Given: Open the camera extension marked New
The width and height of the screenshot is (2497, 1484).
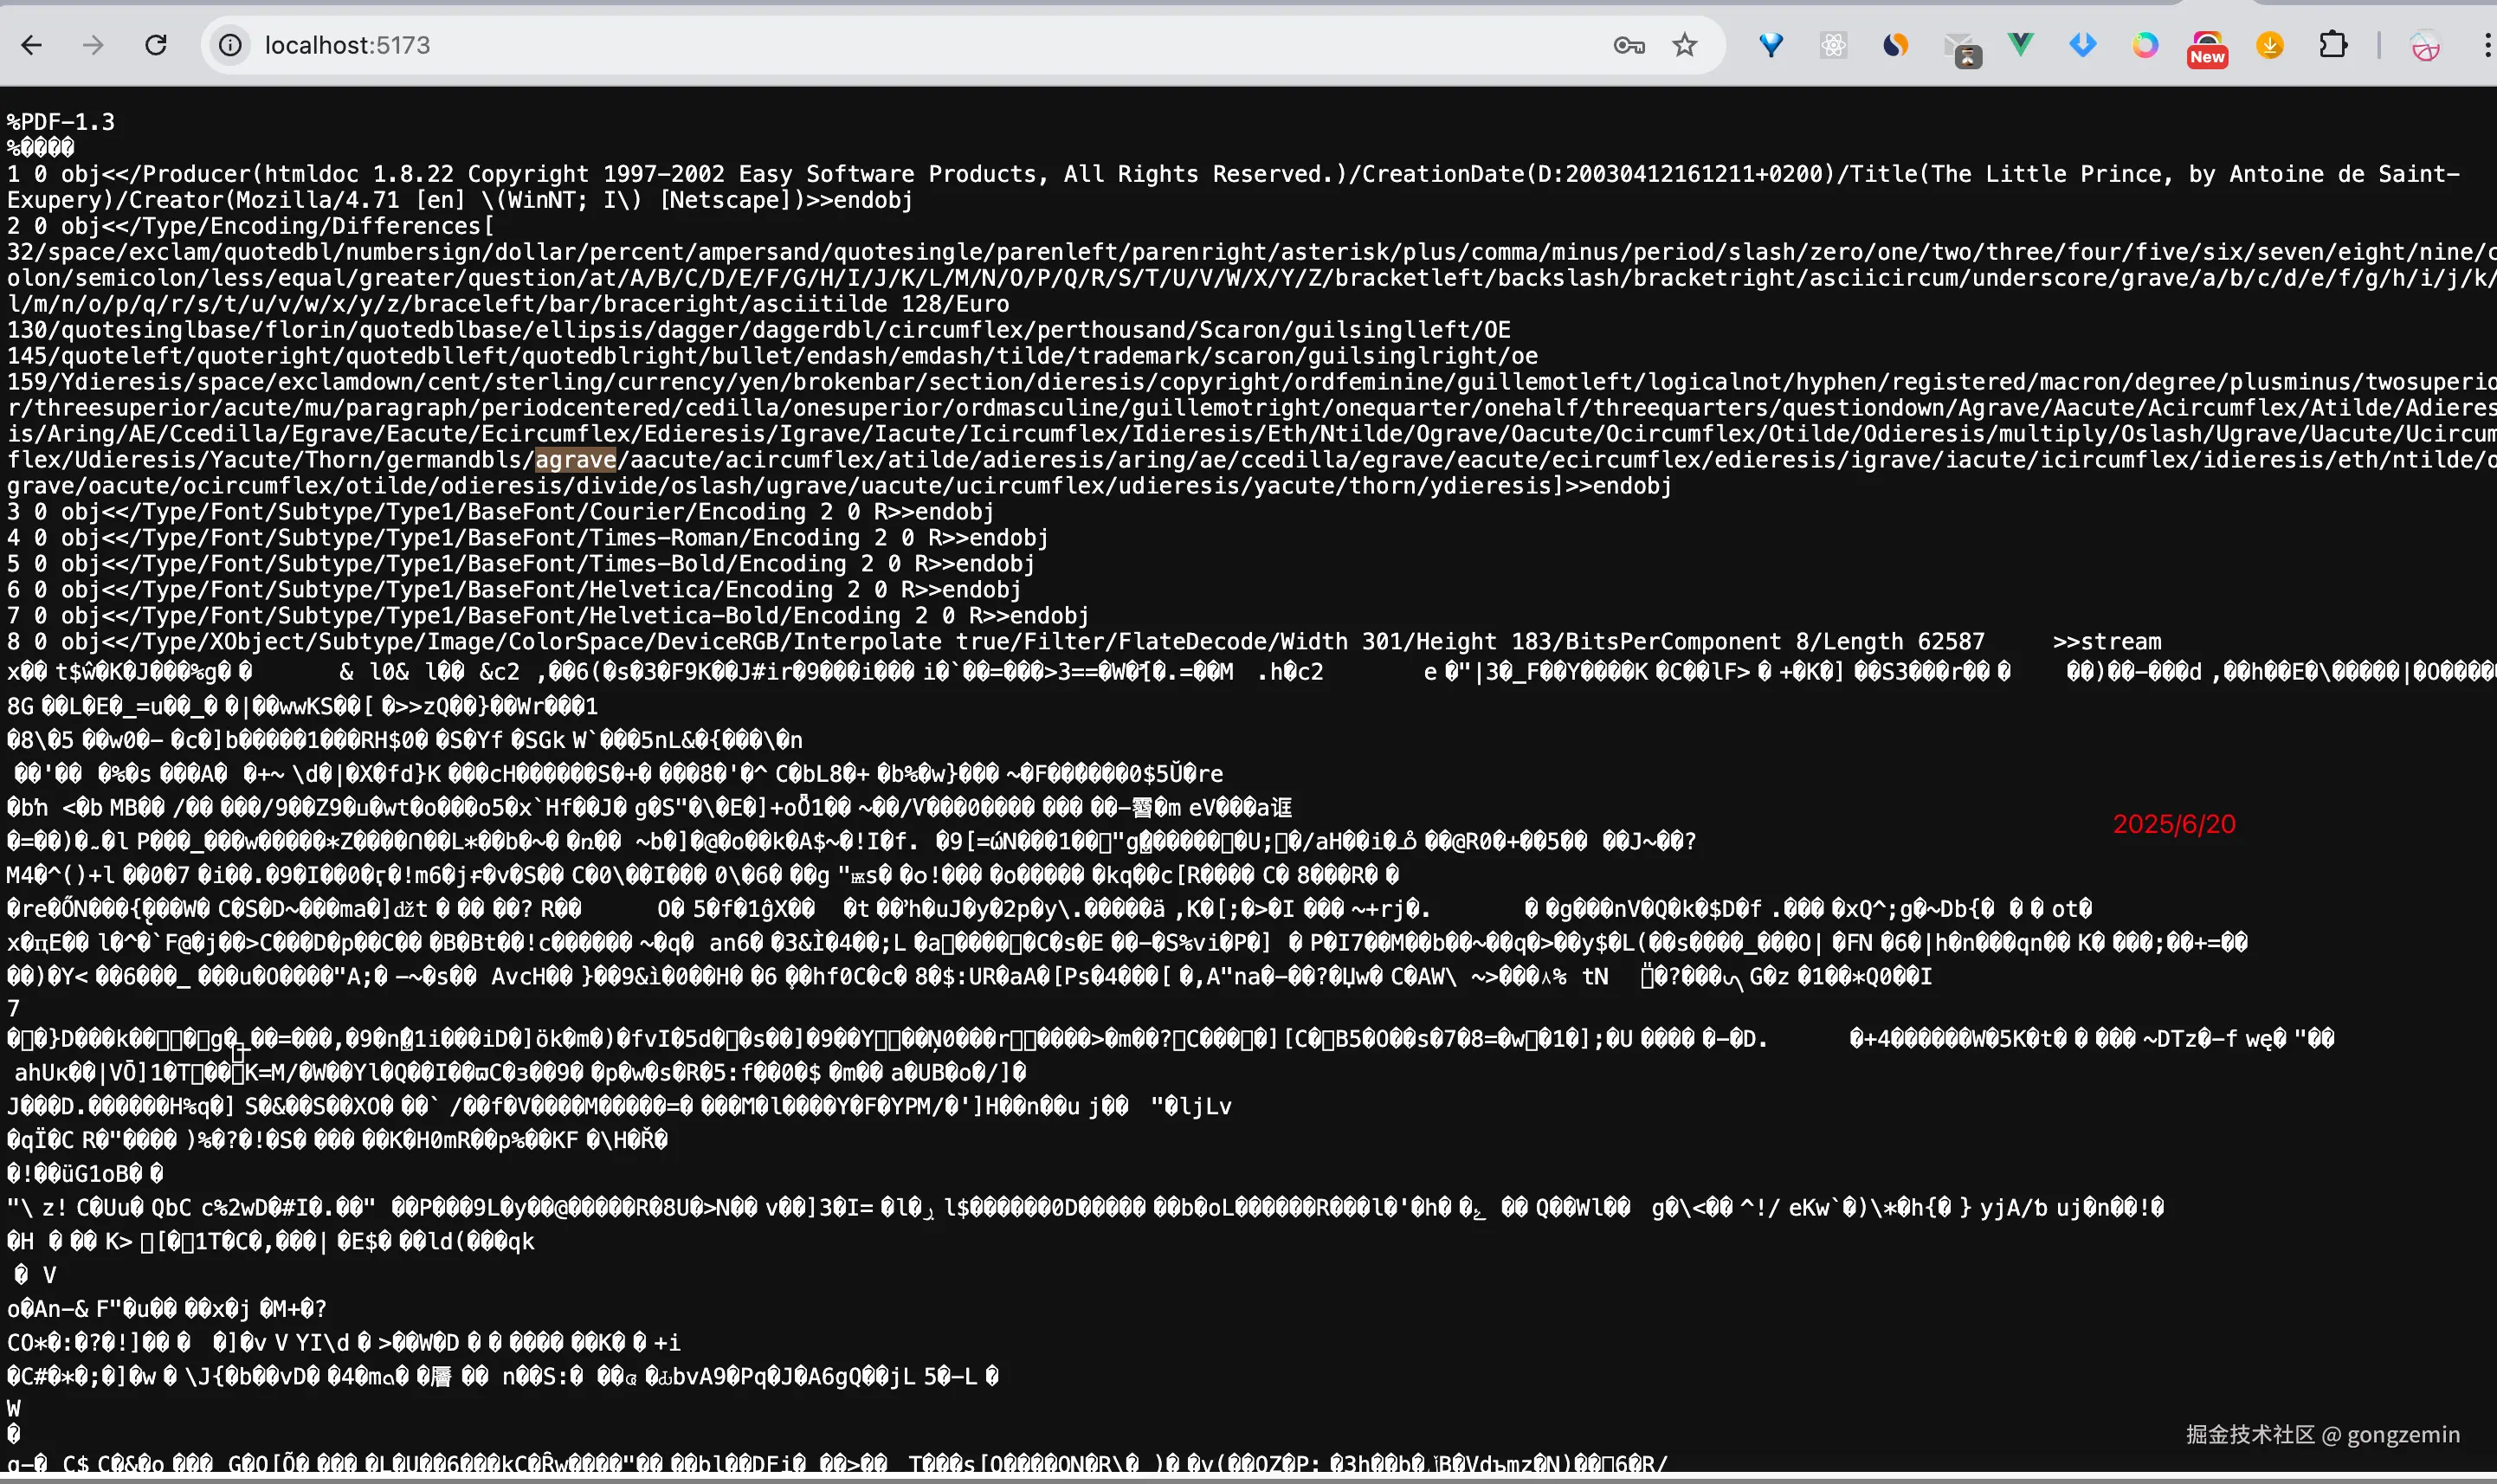Looking at the screenshot, I should [2207, 47].
